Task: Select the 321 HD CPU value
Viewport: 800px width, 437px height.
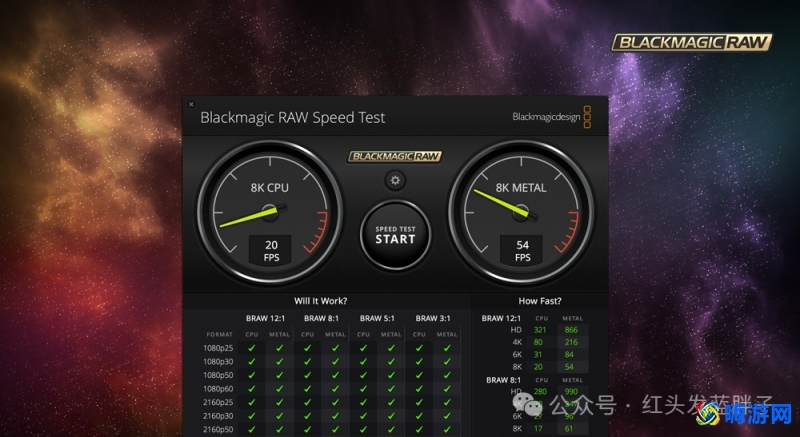Action: [x=540, y=330]
